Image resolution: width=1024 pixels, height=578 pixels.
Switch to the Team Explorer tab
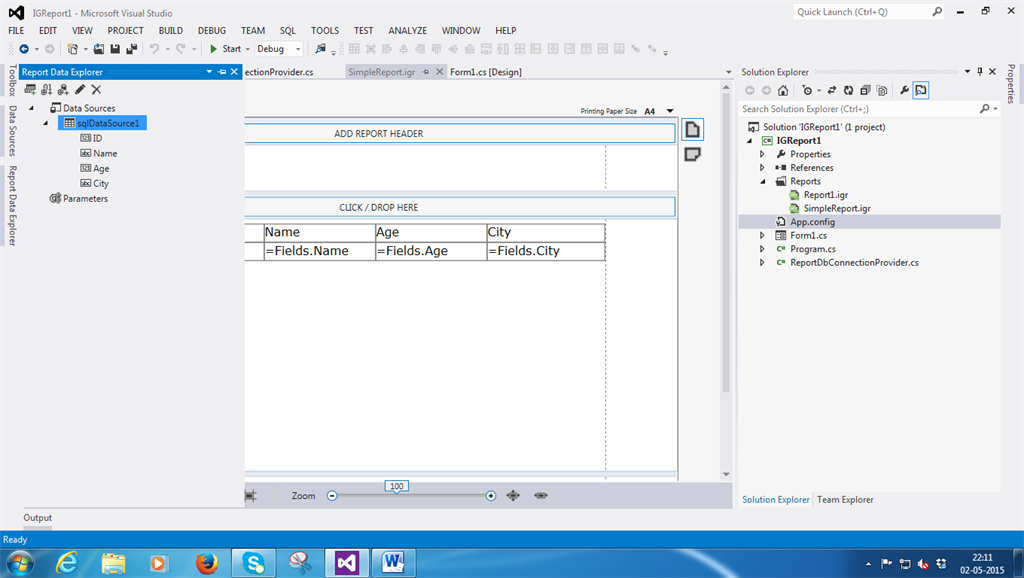click(x=845, y=499)
